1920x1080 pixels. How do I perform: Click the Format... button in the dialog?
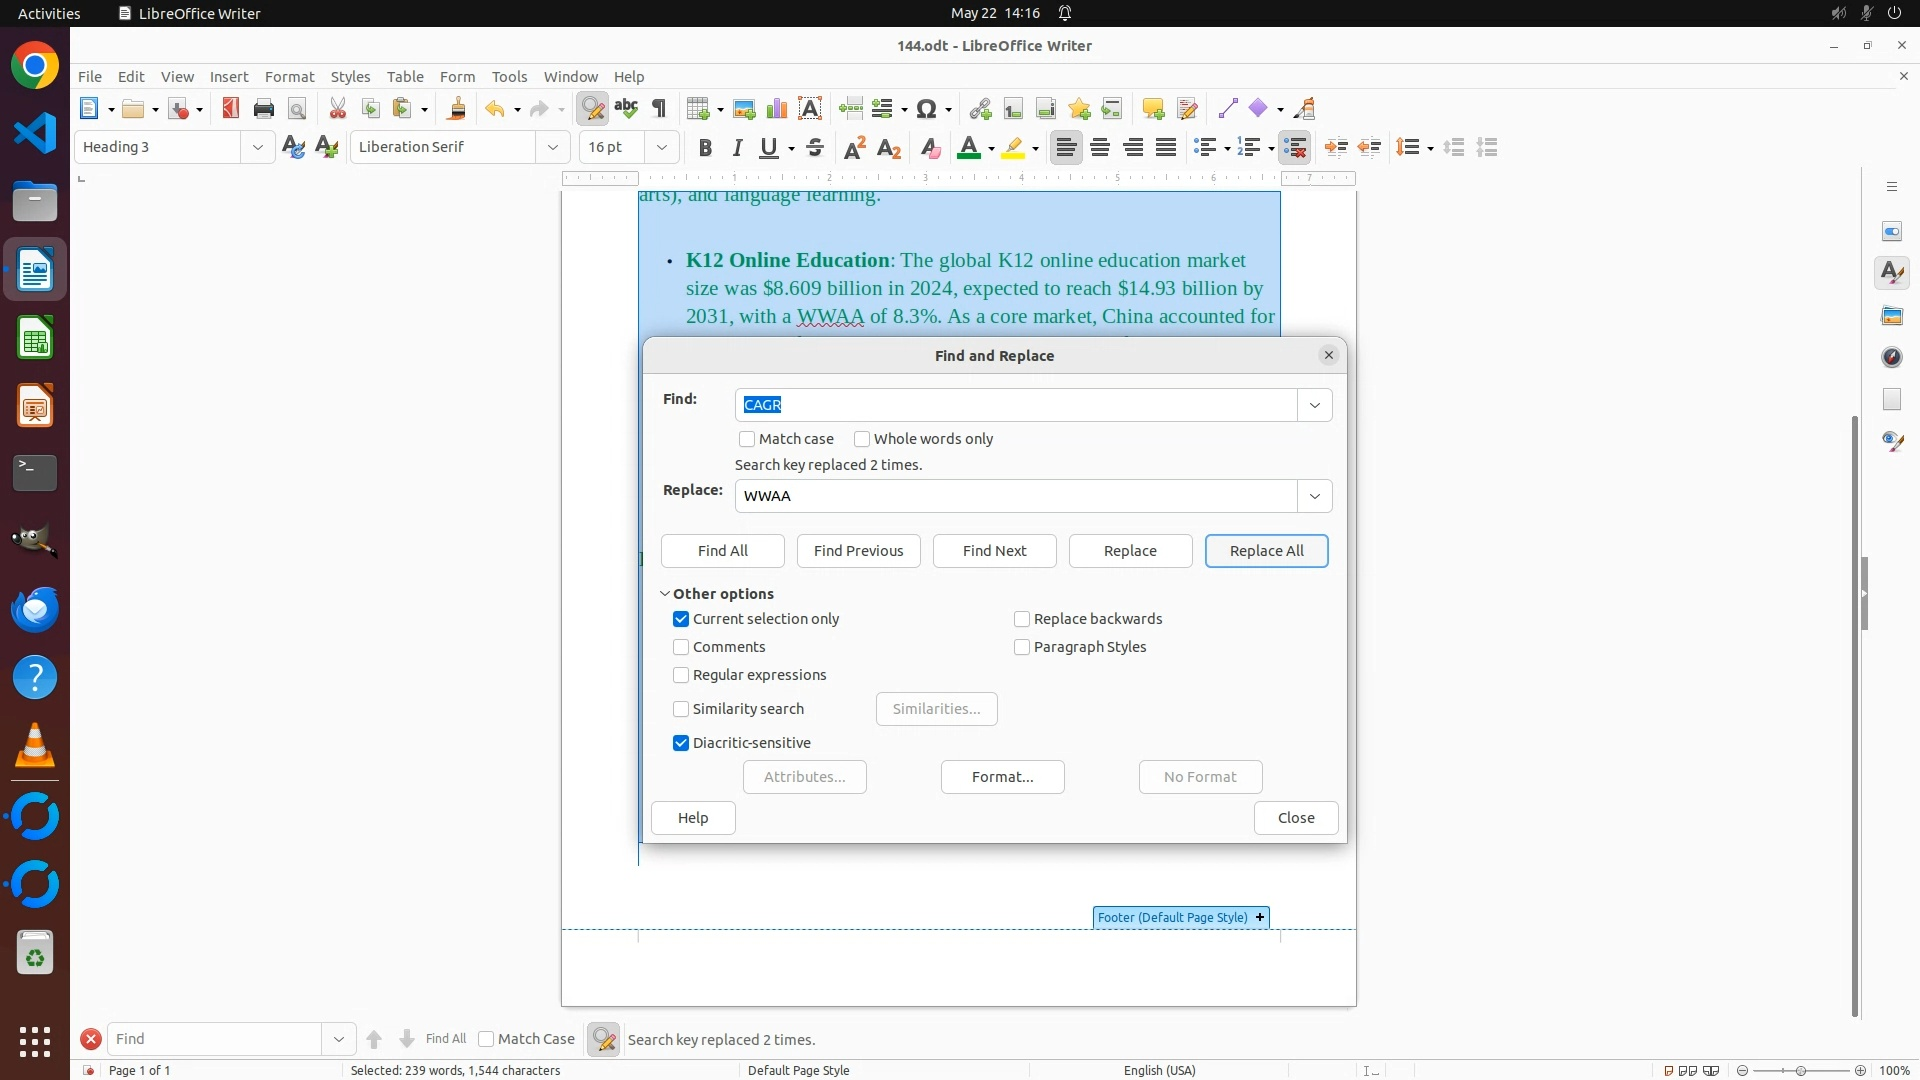[x=1002, y=777]
